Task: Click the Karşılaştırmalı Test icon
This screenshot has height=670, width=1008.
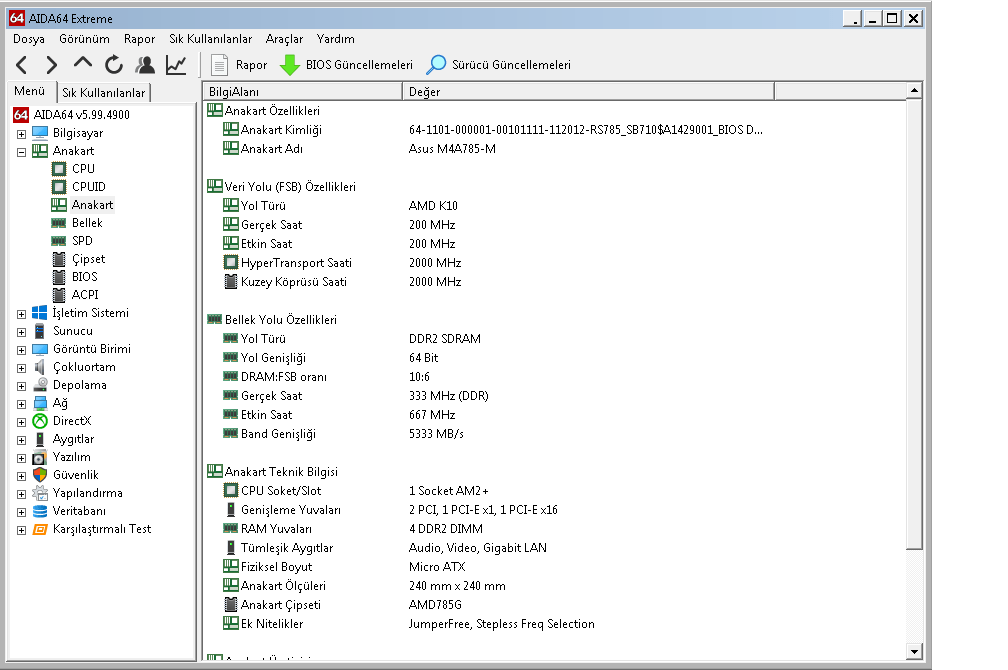Action: [x=40, y=529]
